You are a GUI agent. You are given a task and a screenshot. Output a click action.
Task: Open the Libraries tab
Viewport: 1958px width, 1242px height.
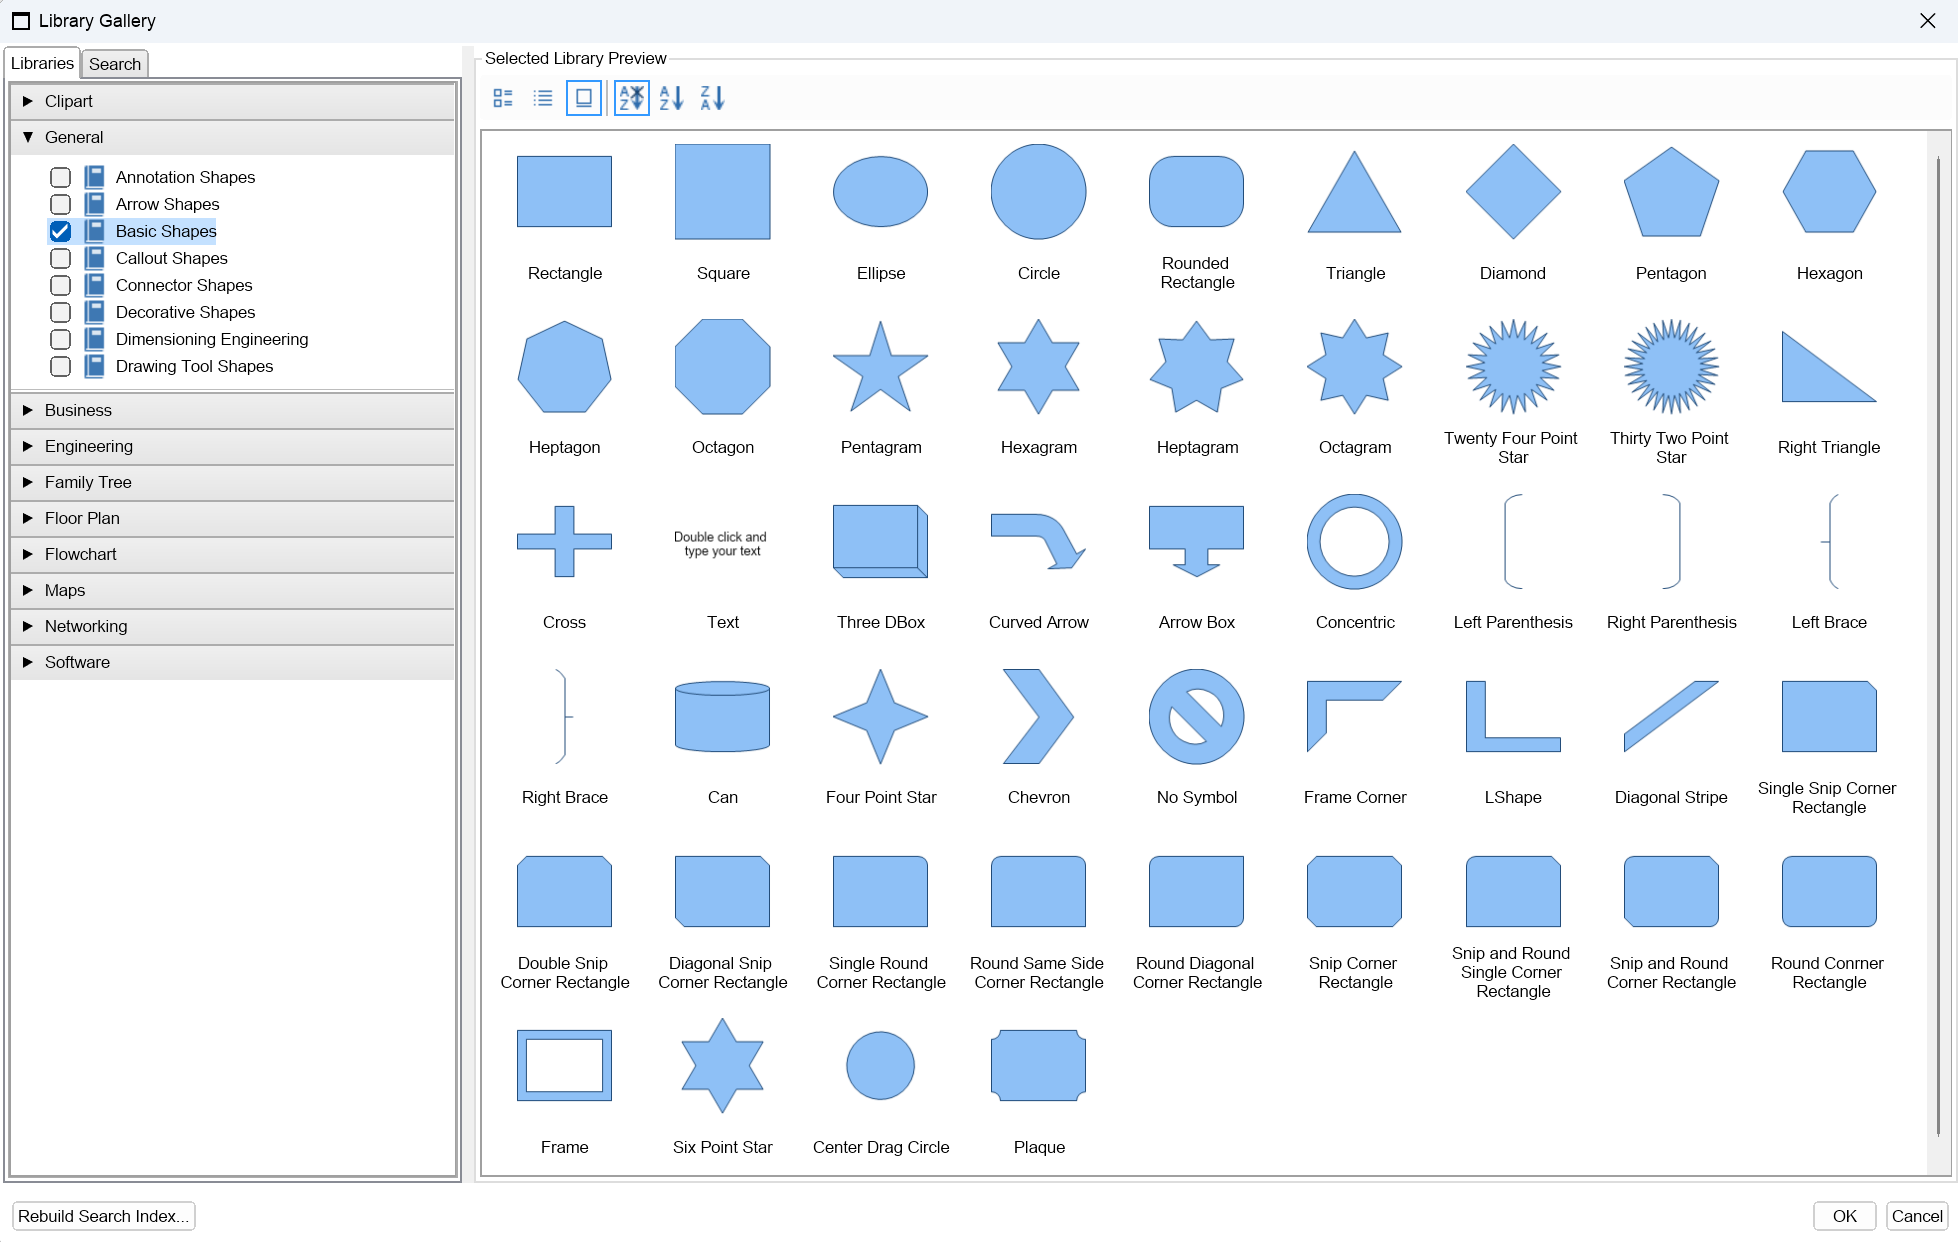point(42,64)
